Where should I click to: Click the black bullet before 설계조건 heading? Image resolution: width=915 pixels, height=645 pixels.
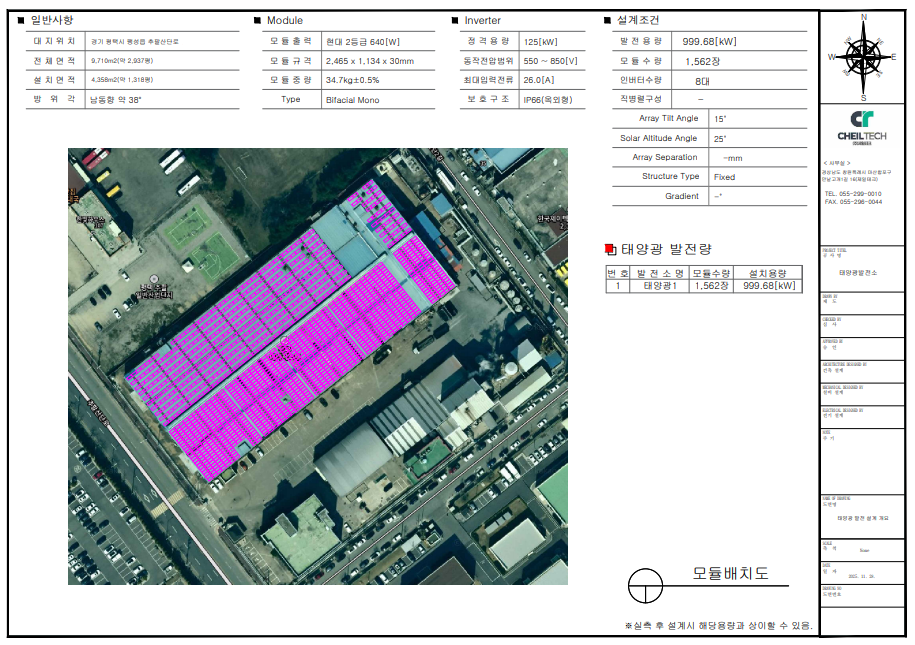coord(607,20)
